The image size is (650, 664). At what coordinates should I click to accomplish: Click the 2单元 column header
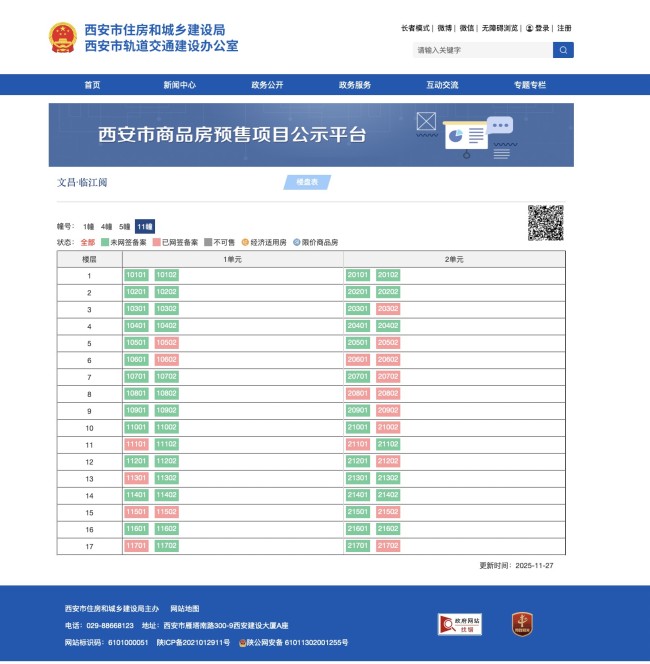(454, 259)
